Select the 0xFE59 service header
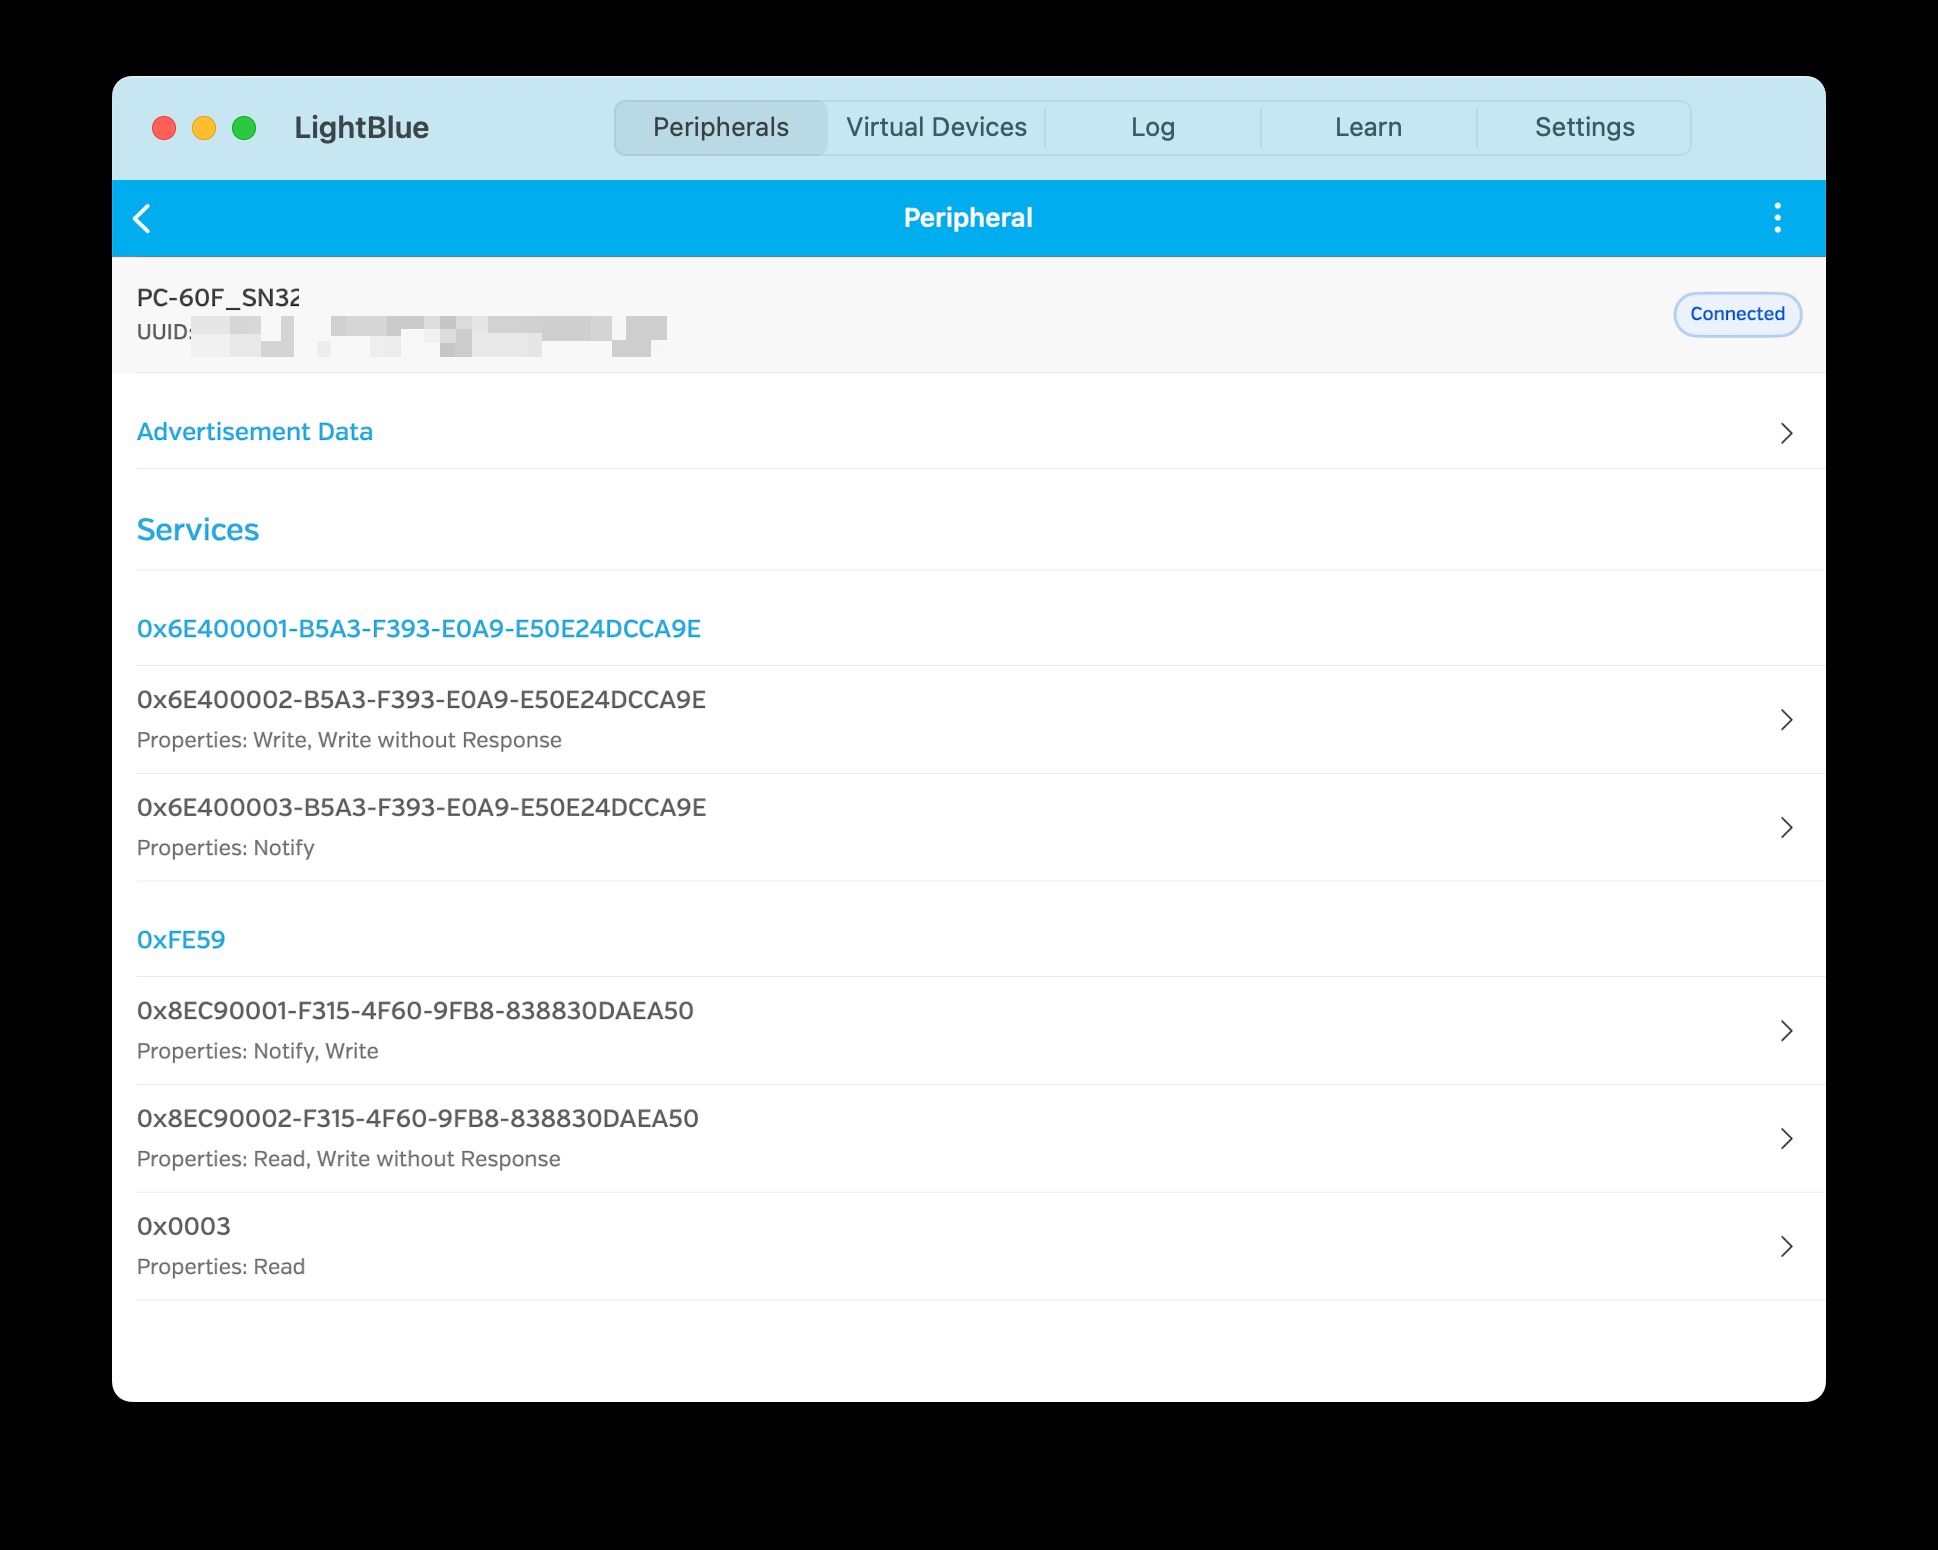The height and width of the screenshot is (1550, 1938). (x=181, y=940)
